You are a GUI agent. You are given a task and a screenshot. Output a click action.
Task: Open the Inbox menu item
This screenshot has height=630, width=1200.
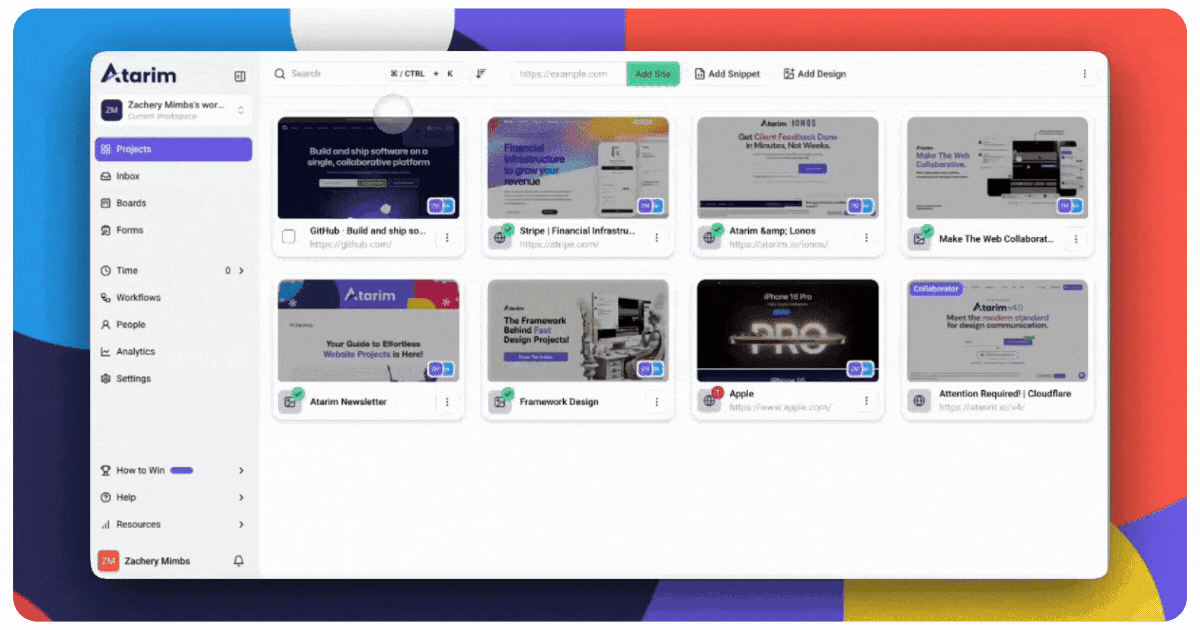(x=128, y=176)
